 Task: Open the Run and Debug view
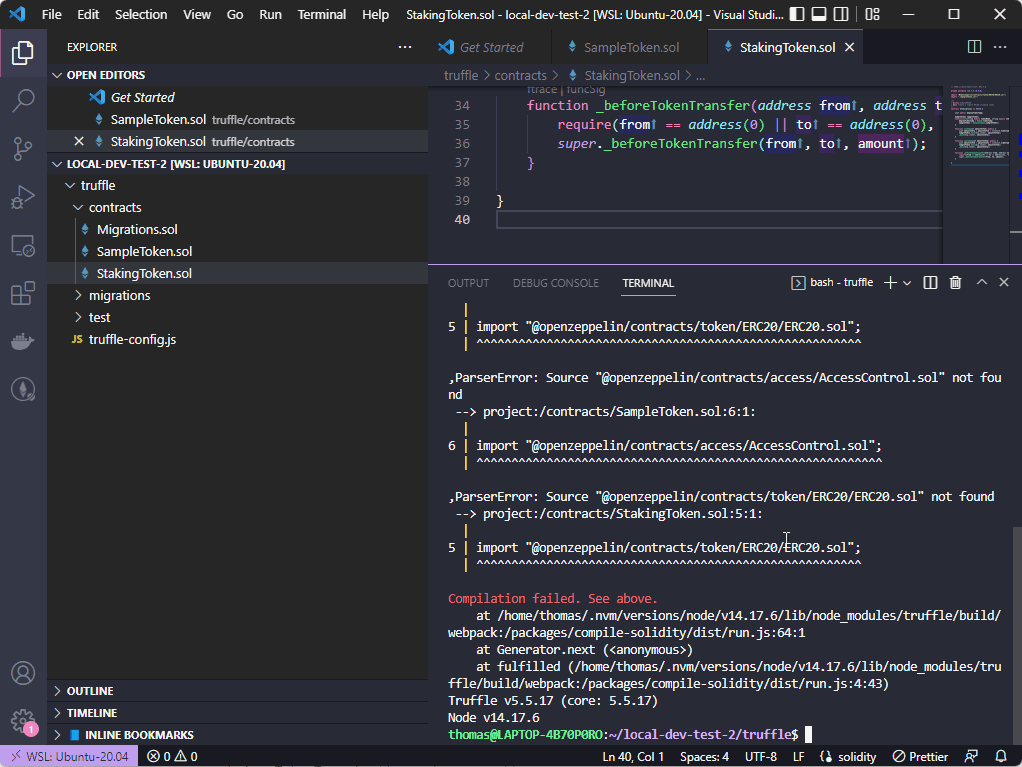click(x=23, y=197)
